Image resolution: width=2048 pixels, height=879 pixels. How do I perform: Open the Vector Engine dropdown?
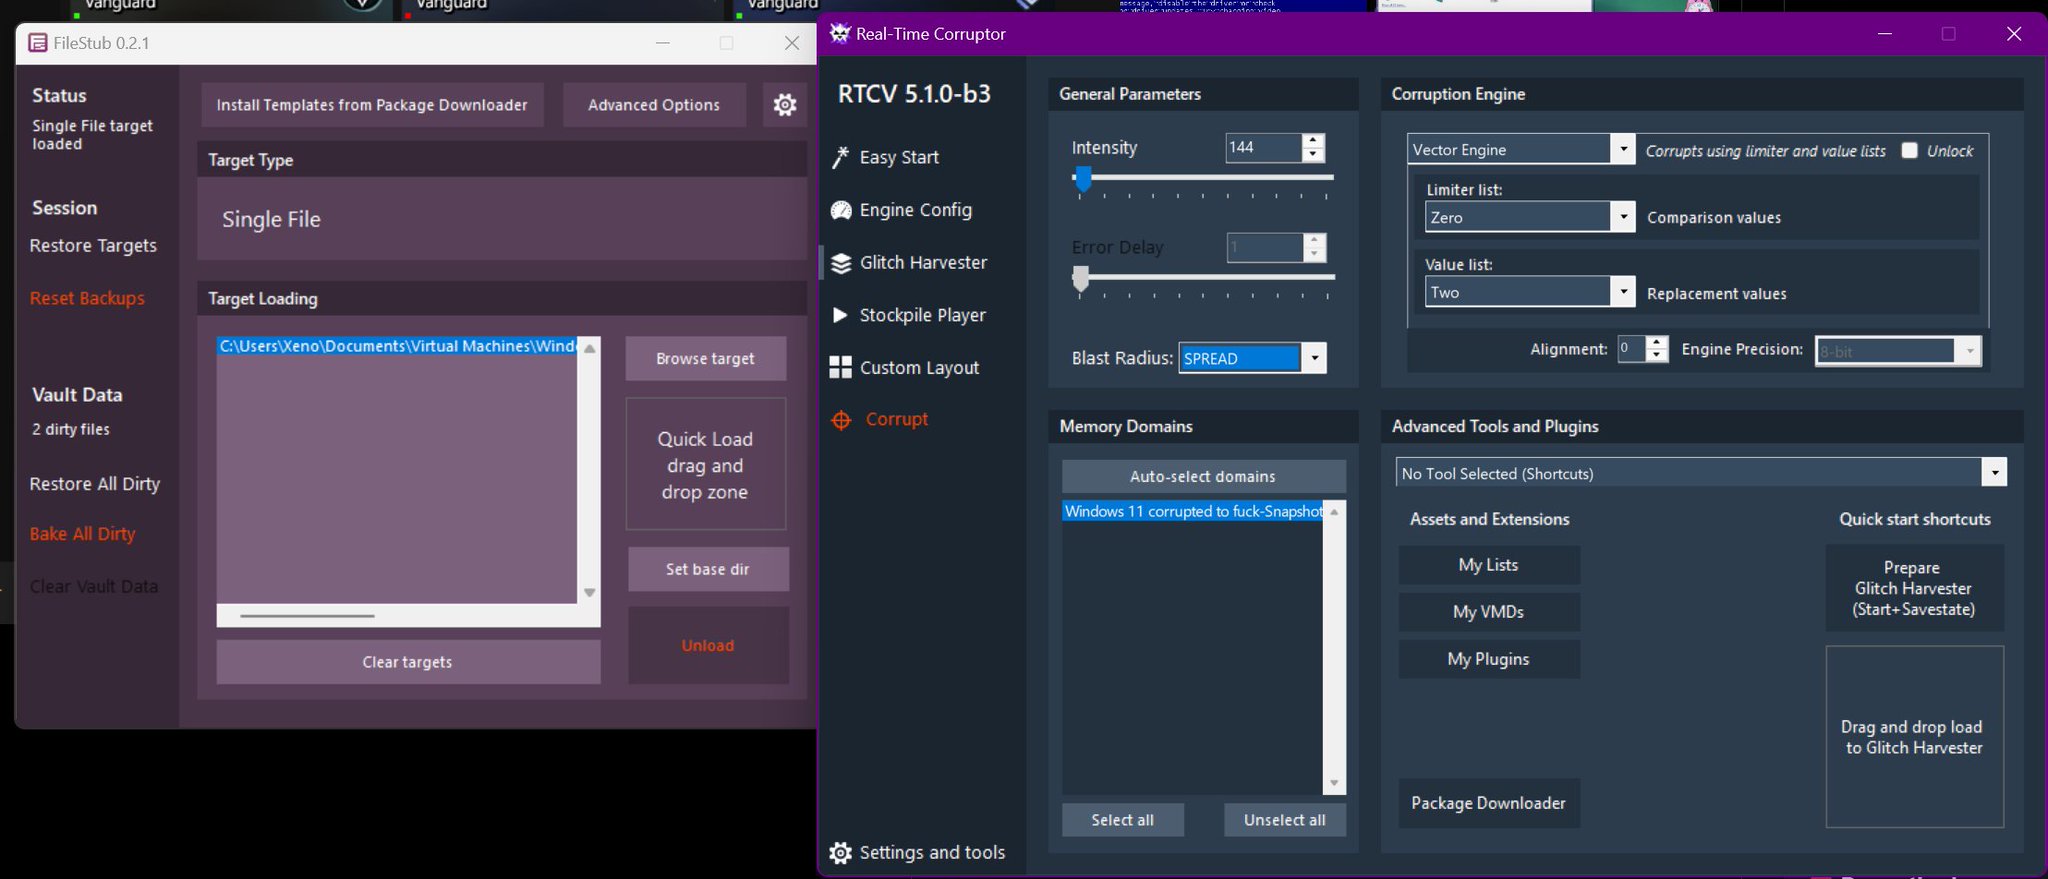(x=1623, y=149)
